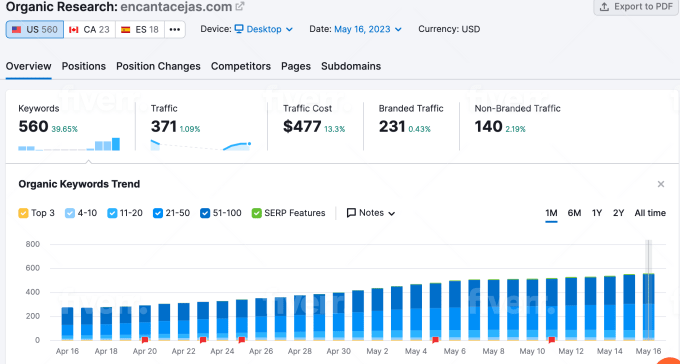Select the 6M time range

(x=574, y=213)
